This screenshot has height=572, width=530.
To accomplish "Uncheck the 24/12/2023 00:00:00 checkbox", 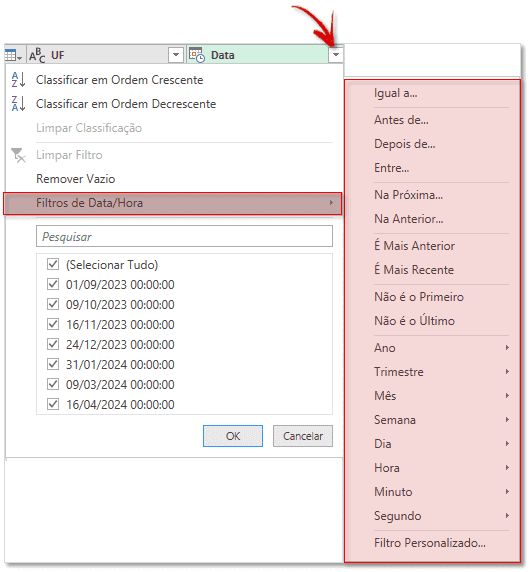I will 53,344.
